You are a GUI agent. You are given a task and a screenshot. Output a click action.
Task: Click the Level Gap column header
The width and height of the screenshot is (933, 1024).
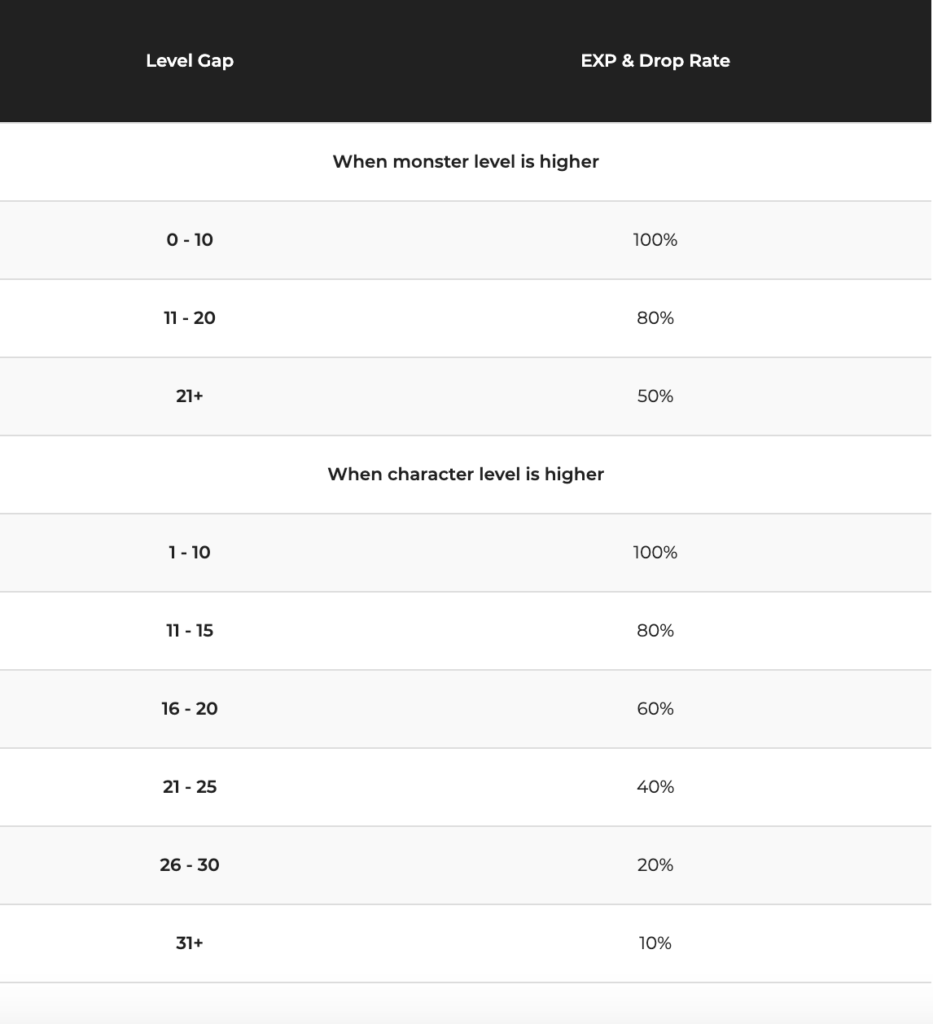[x=189, y=61]
